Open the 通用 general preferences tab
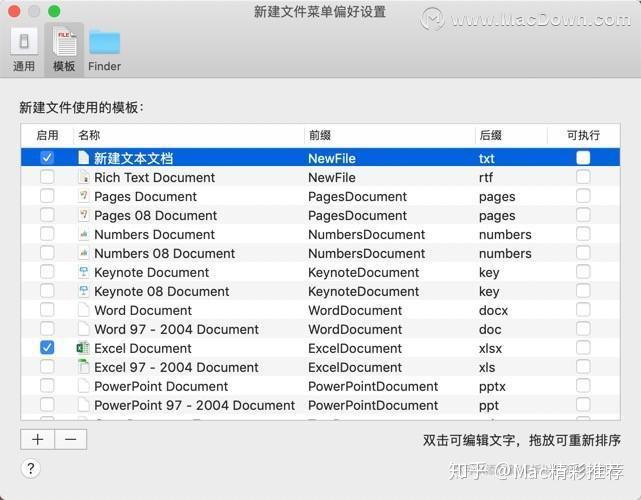Screen dimensions: 641x500 click(24, 49)
